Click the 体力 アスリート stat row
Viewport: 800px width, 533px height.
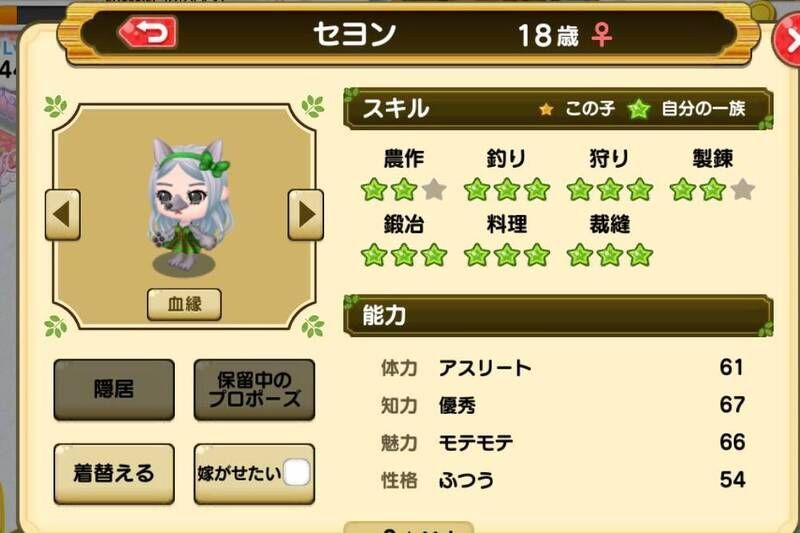(561, 368)
